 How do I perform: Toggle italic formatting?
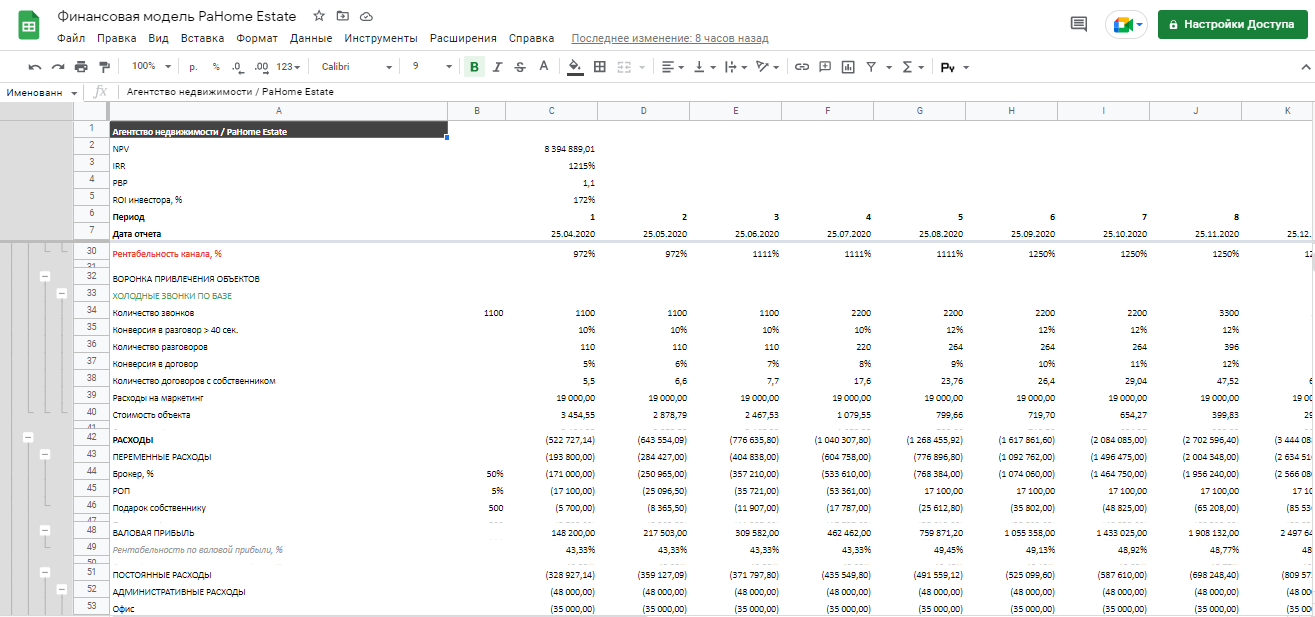point(497,67)
